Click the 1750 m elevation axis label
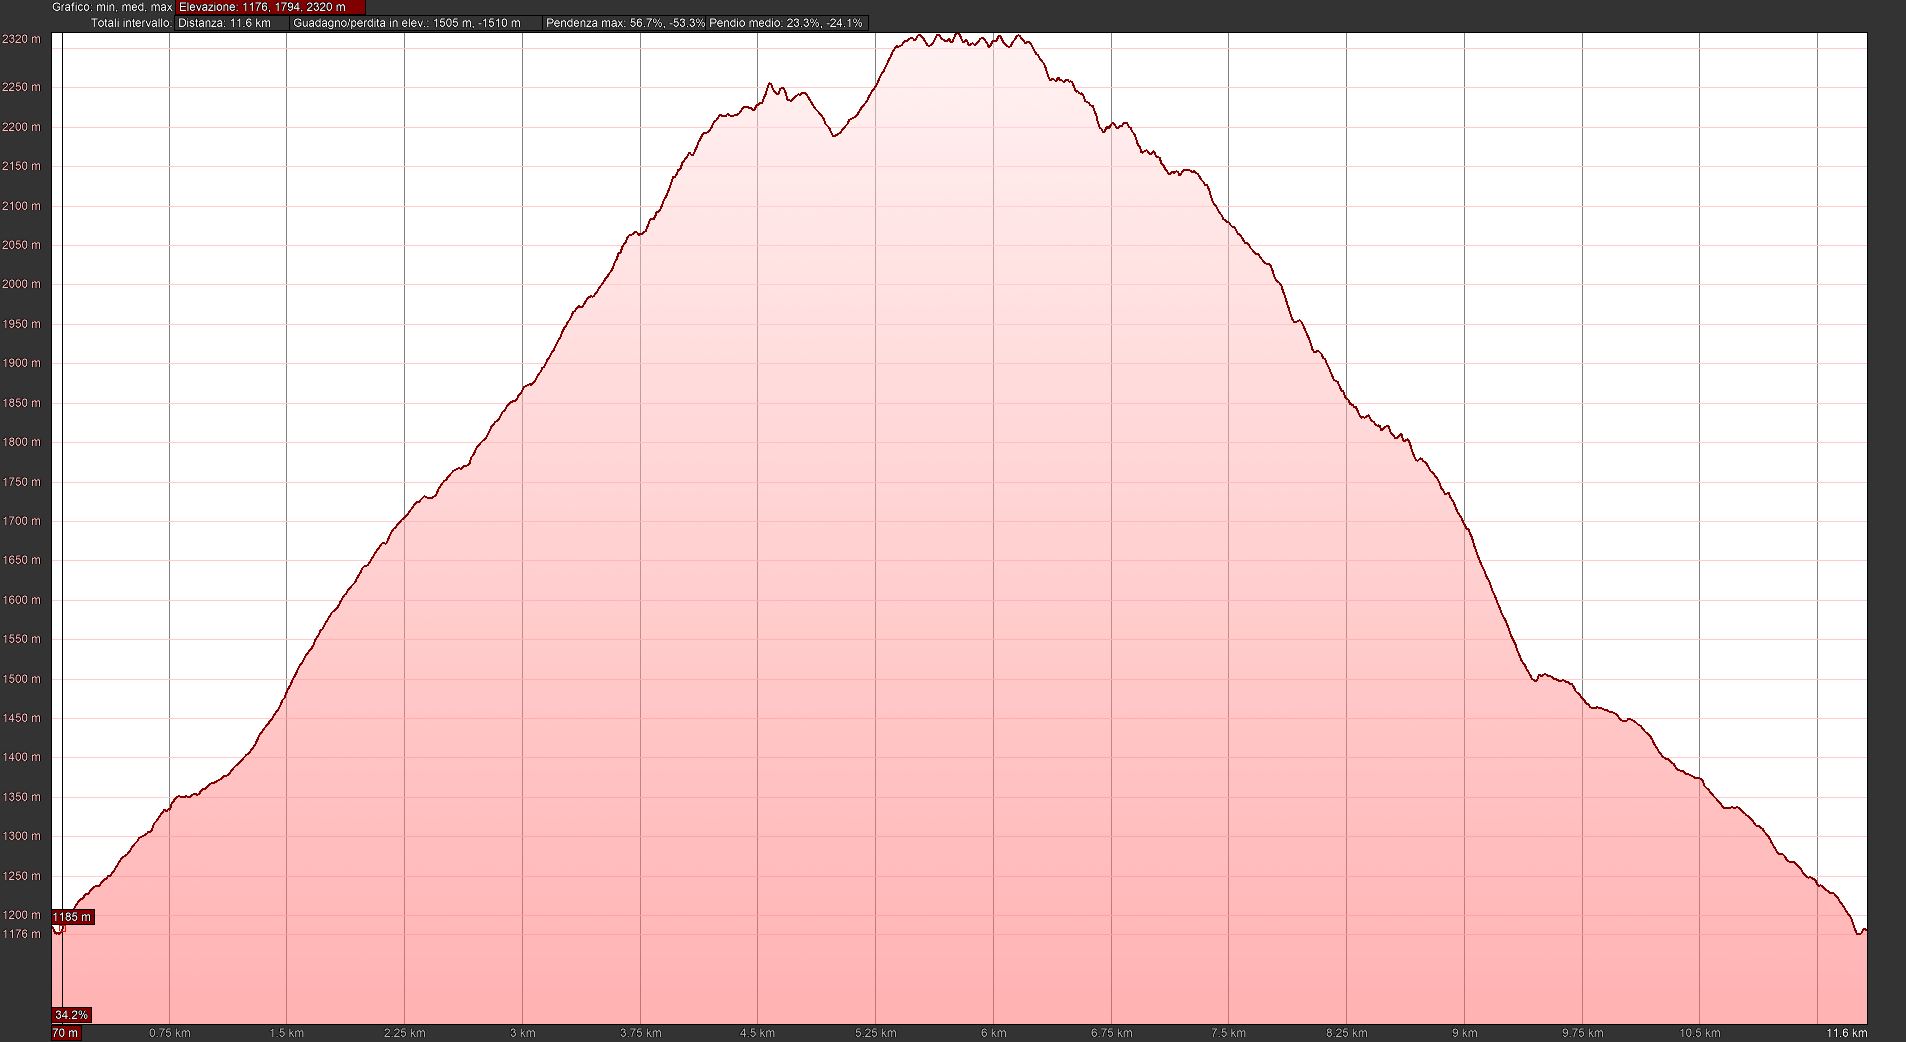The image size is (1906, 1042). pyautogui.click(x=21, y=482)
